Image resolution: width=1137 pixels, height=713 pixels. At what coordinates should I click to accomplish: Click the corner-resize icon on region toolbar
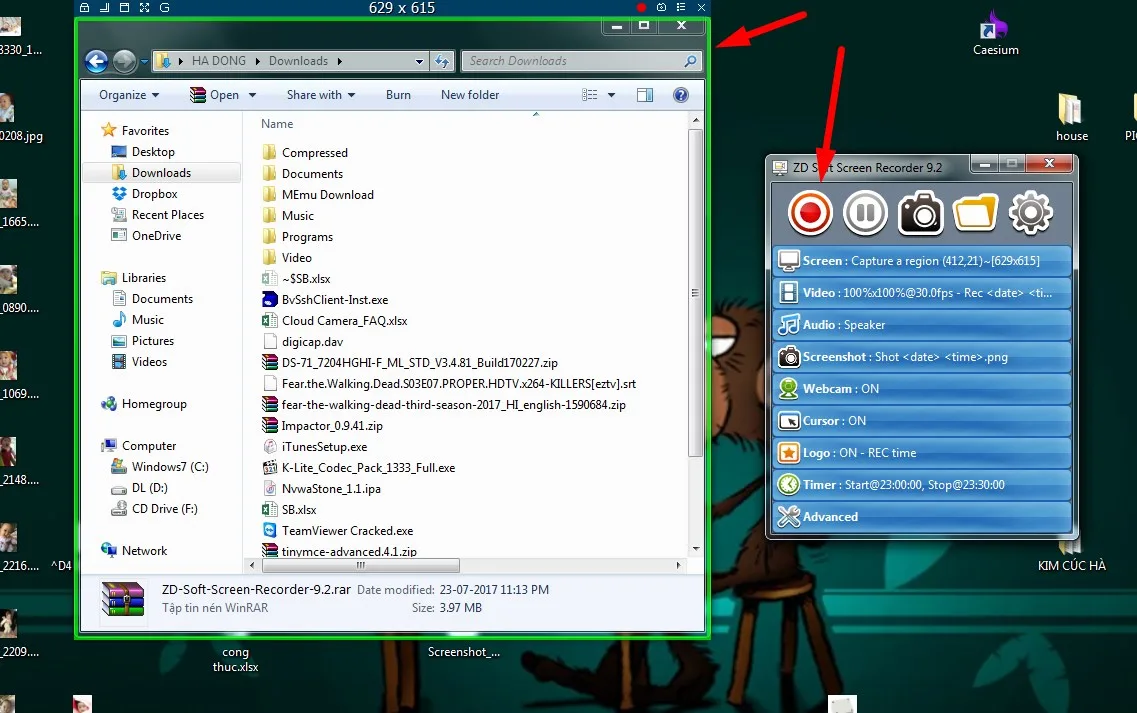pyautogui.click(x=104, y=7)
